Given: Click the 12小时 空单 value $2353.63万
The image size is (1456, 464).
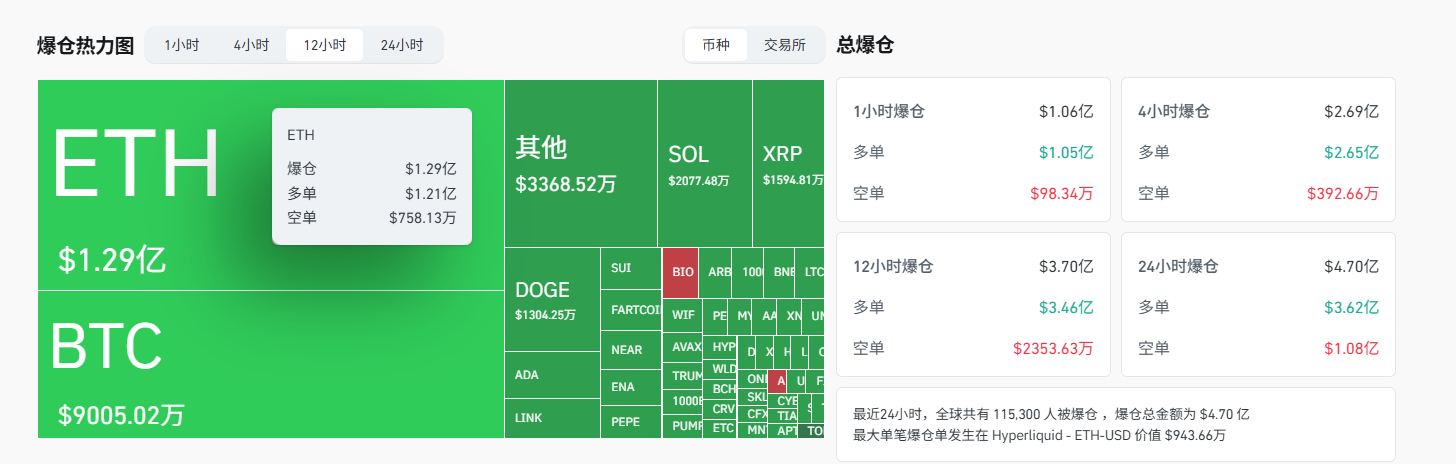Looking at the screenshot, I should (x=1053, y=348).
